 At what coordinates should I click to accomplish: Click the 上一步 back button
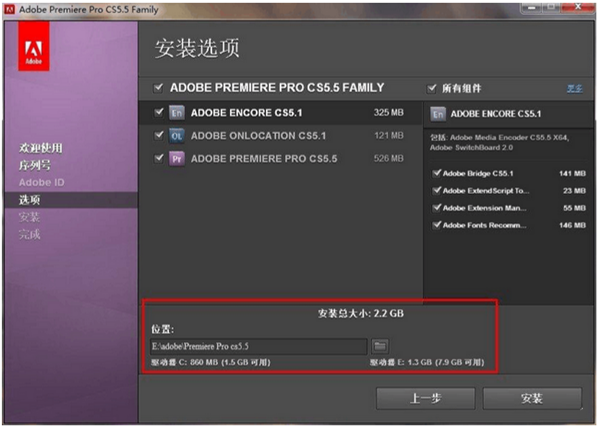click(426, 399)
